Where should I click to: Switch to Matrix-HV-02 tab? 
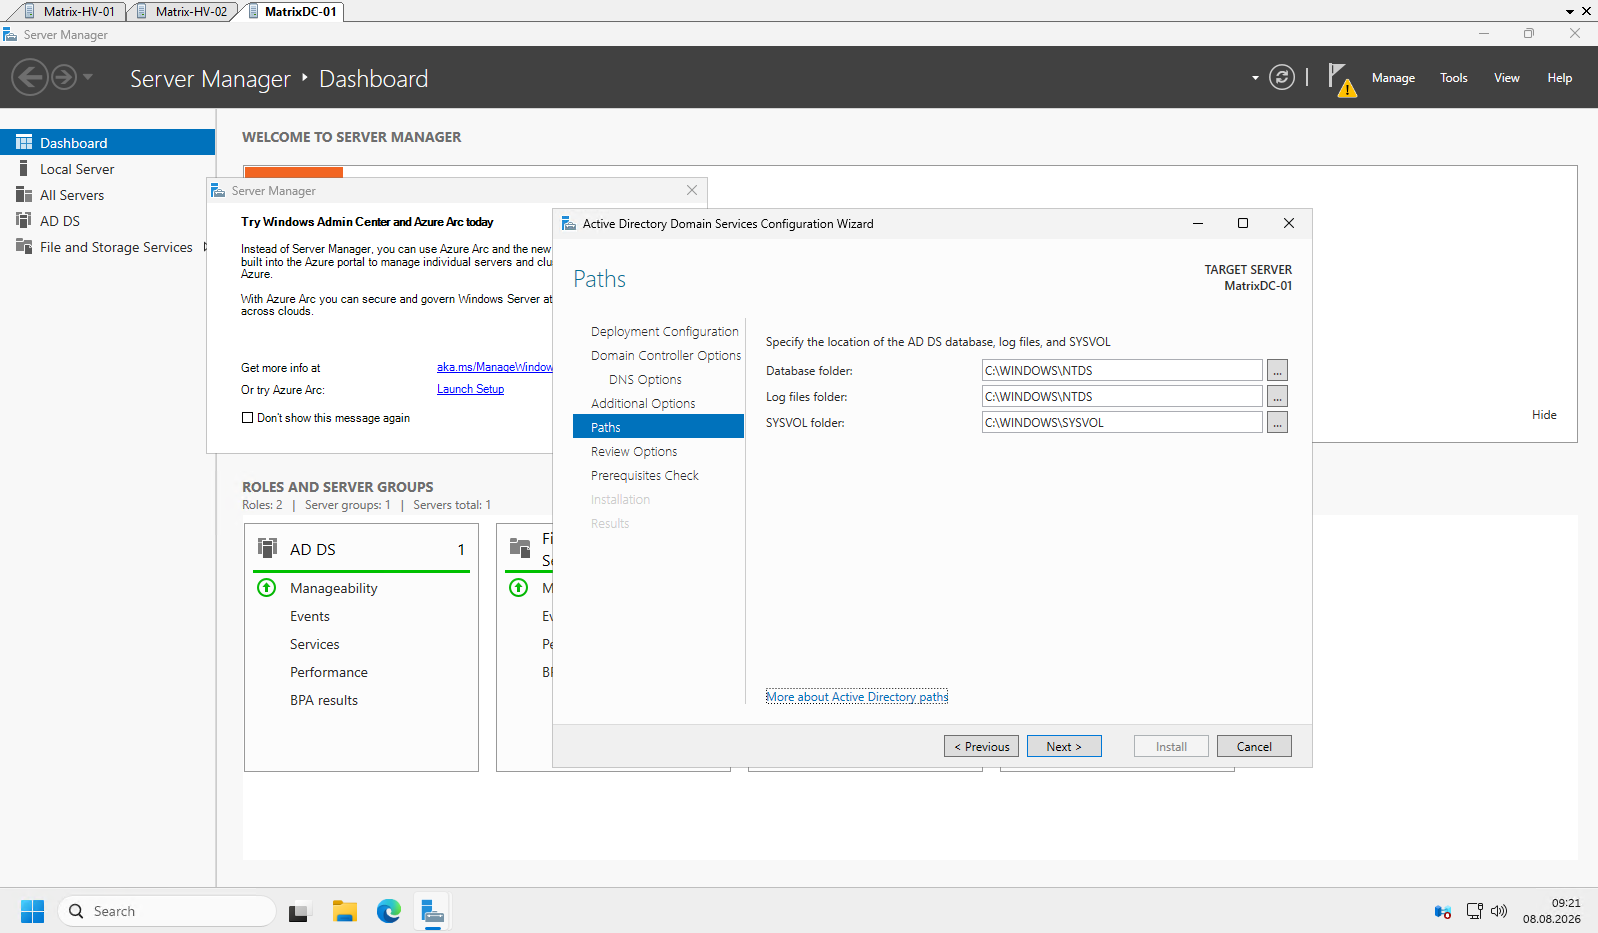[x=182, y=11]
